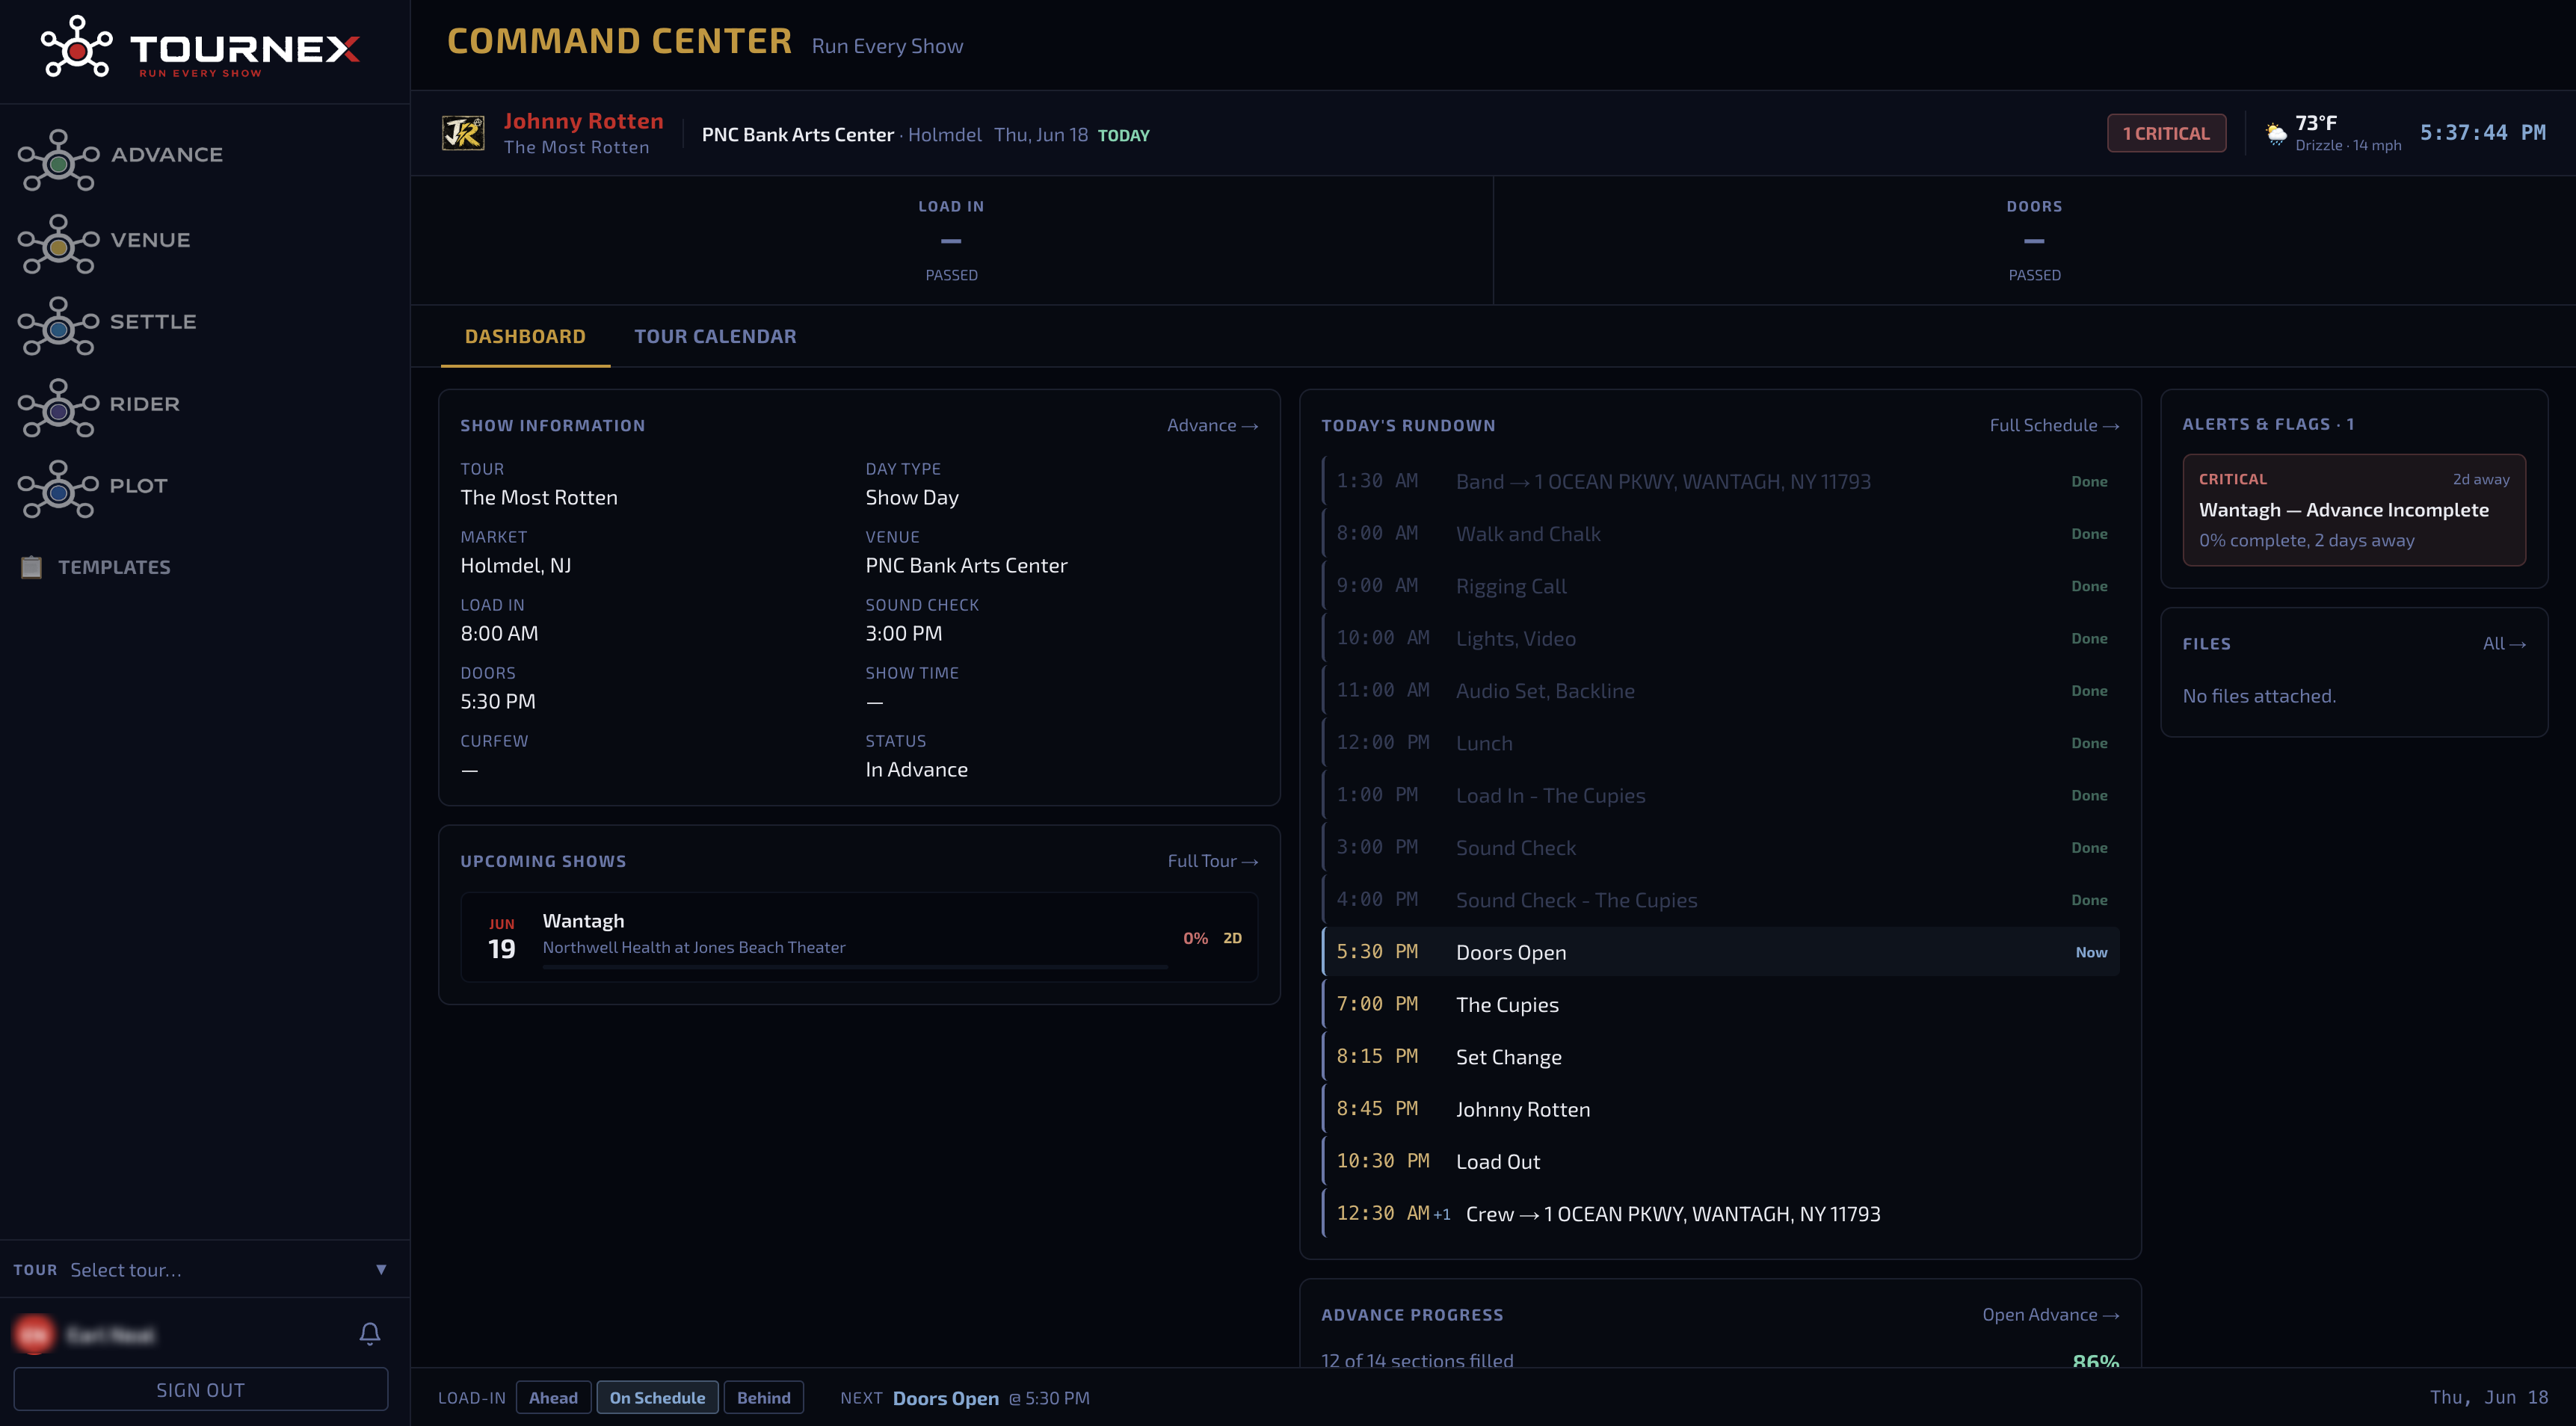The height and width of the screenshot is (1426, 2576).
Task: Select the Band travel 1:30 AM row
Action: (x=1721, y=481)
